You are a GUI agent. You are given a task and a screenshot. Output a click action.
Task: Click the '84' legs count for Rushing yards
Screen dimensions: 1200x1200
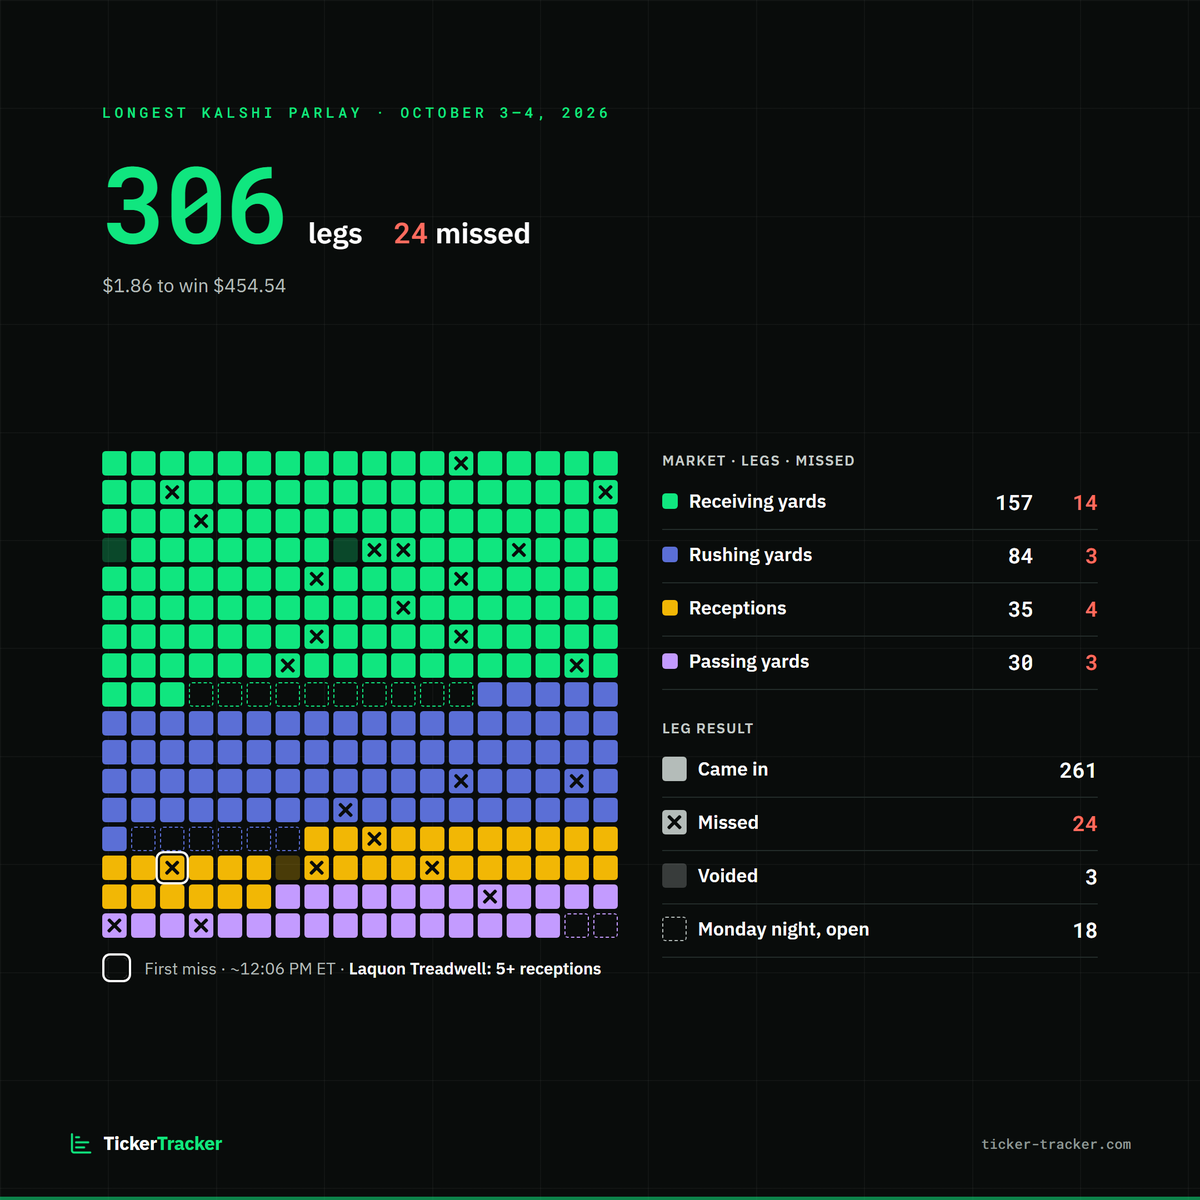[x=1020, y=556]
